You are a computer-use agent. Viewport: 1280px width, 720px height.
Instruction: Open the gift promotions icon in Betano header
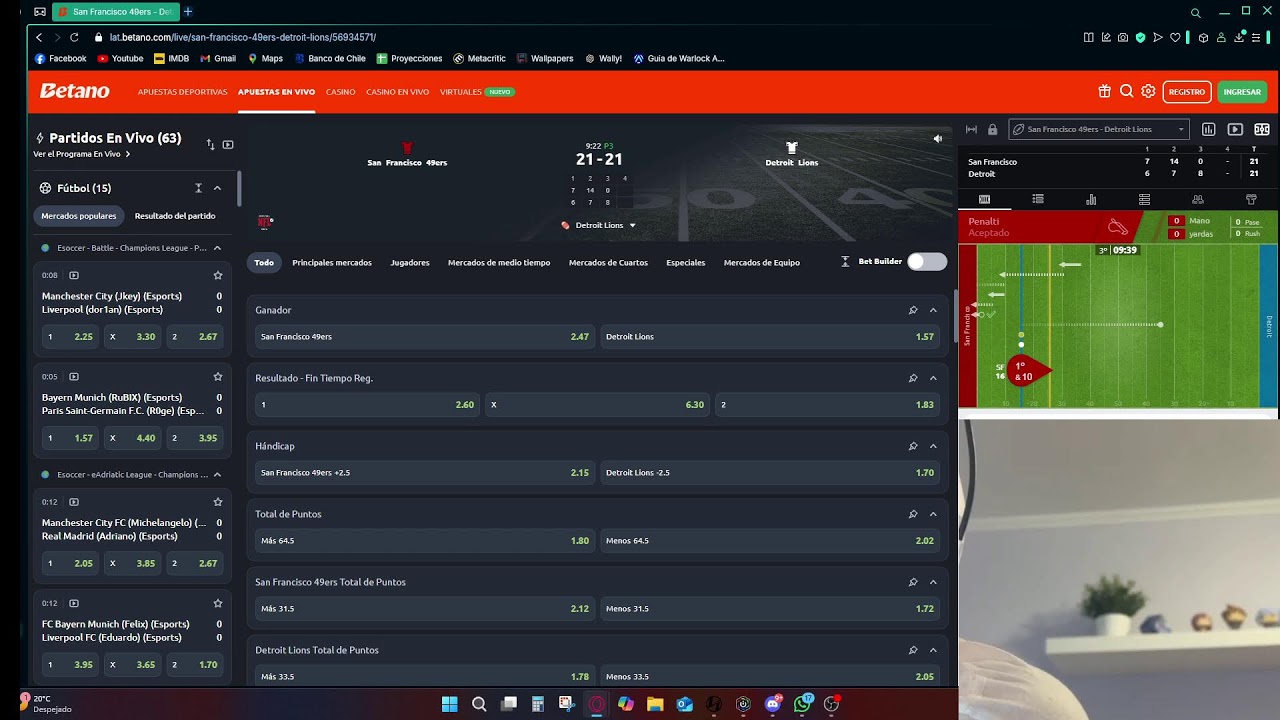(1104, 91)
